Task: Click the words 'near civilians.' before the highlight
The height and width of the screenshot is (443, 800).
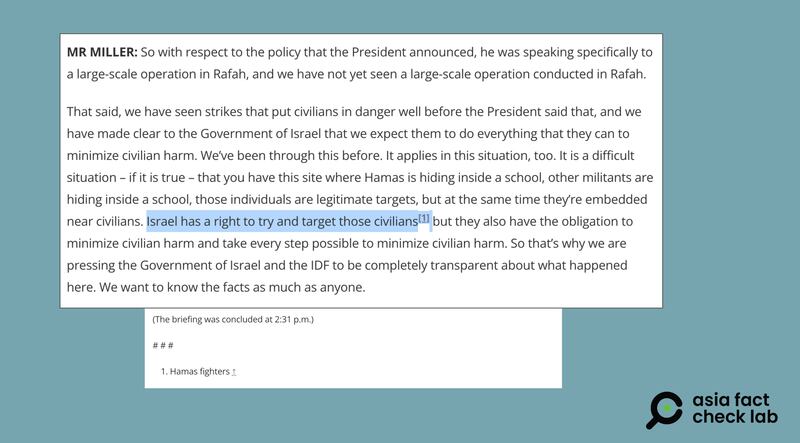Action: coord(104,221)
